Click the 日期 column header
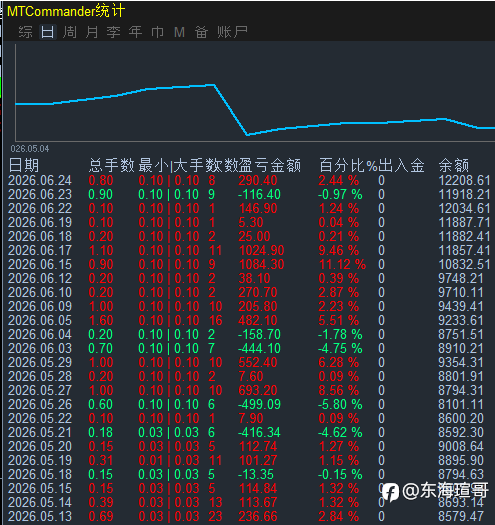Image resolution: width=495 pixels, height=525 pixels. (23, 165)
